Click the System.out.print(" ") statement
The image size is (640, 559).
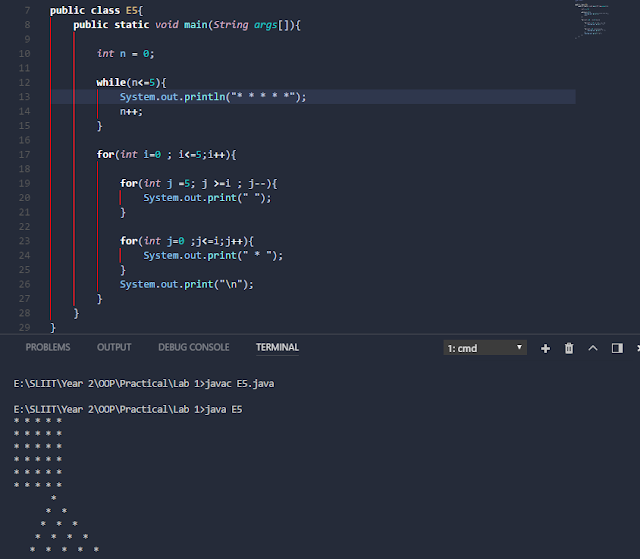(x=207, y=198)
